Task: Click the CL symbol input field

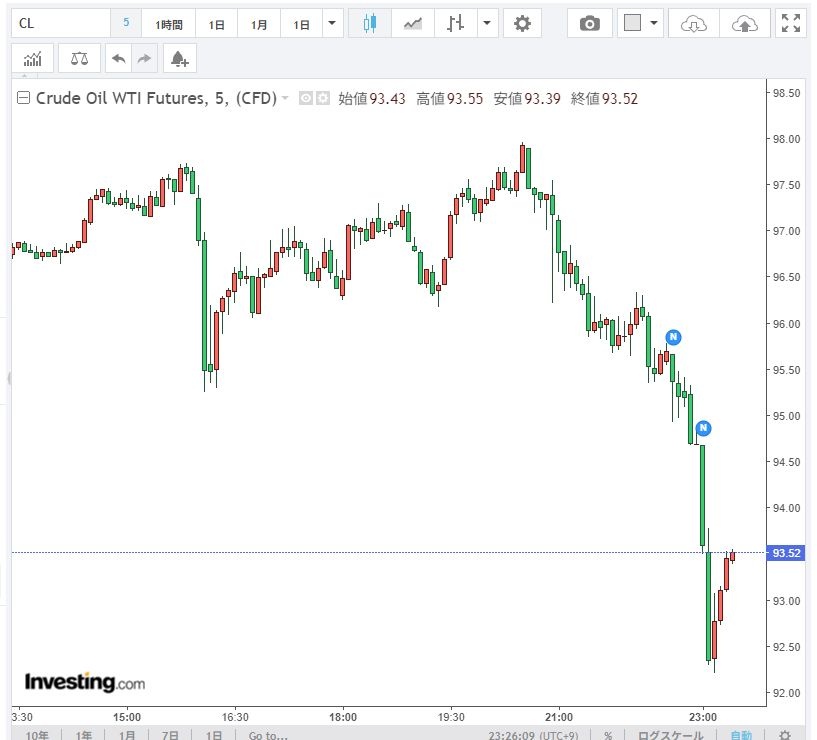Action: pos(60,23)
